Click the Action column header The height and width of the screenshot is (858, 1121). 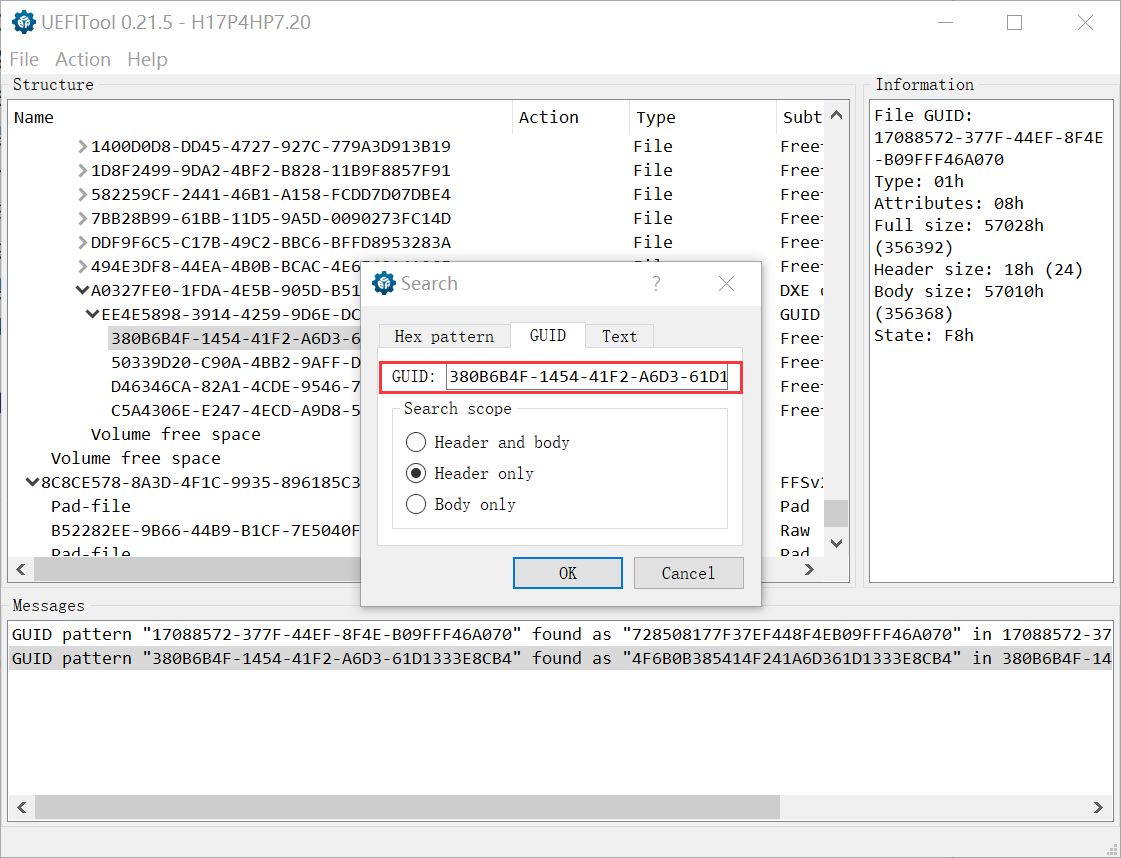571,117
